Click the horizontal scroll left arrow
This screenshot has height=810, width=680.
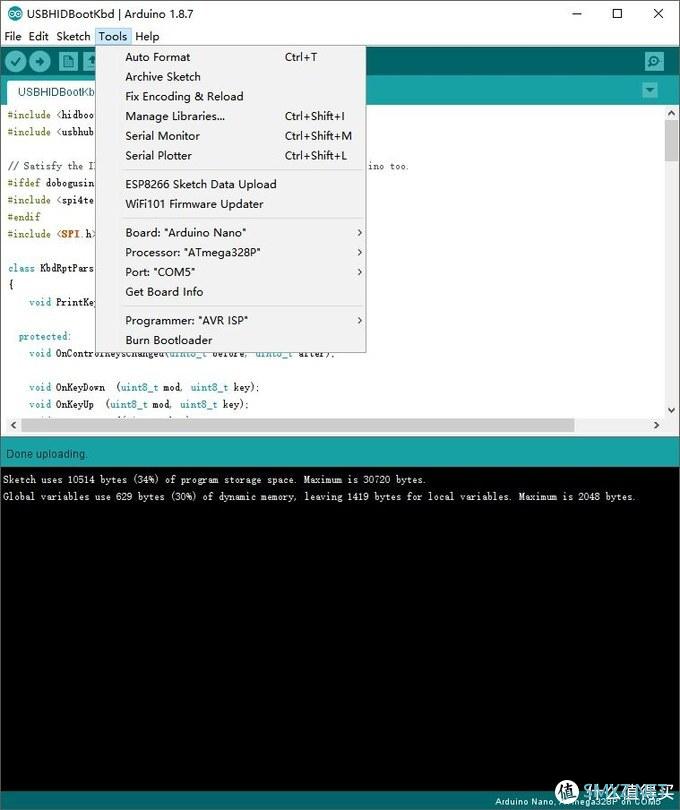coord(14,425)
